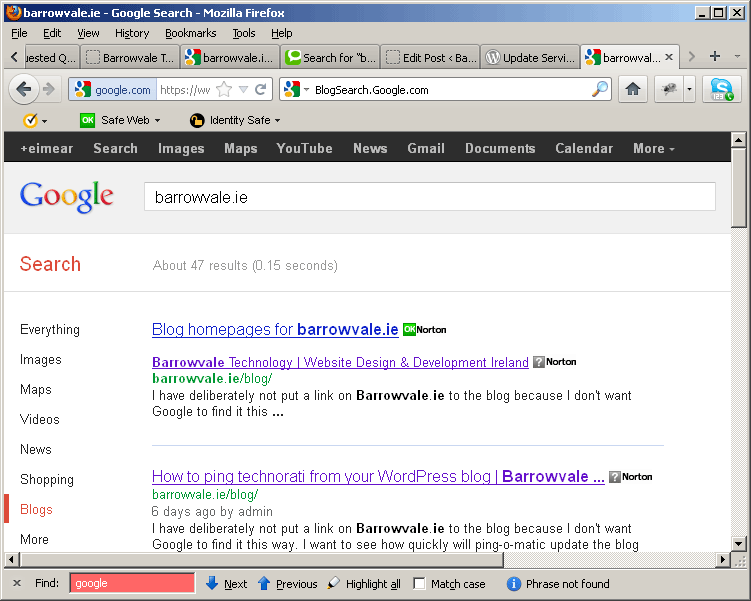751x601 pixels.
Task: Open the Skype toolbar icon
Action: pos(722,89)
